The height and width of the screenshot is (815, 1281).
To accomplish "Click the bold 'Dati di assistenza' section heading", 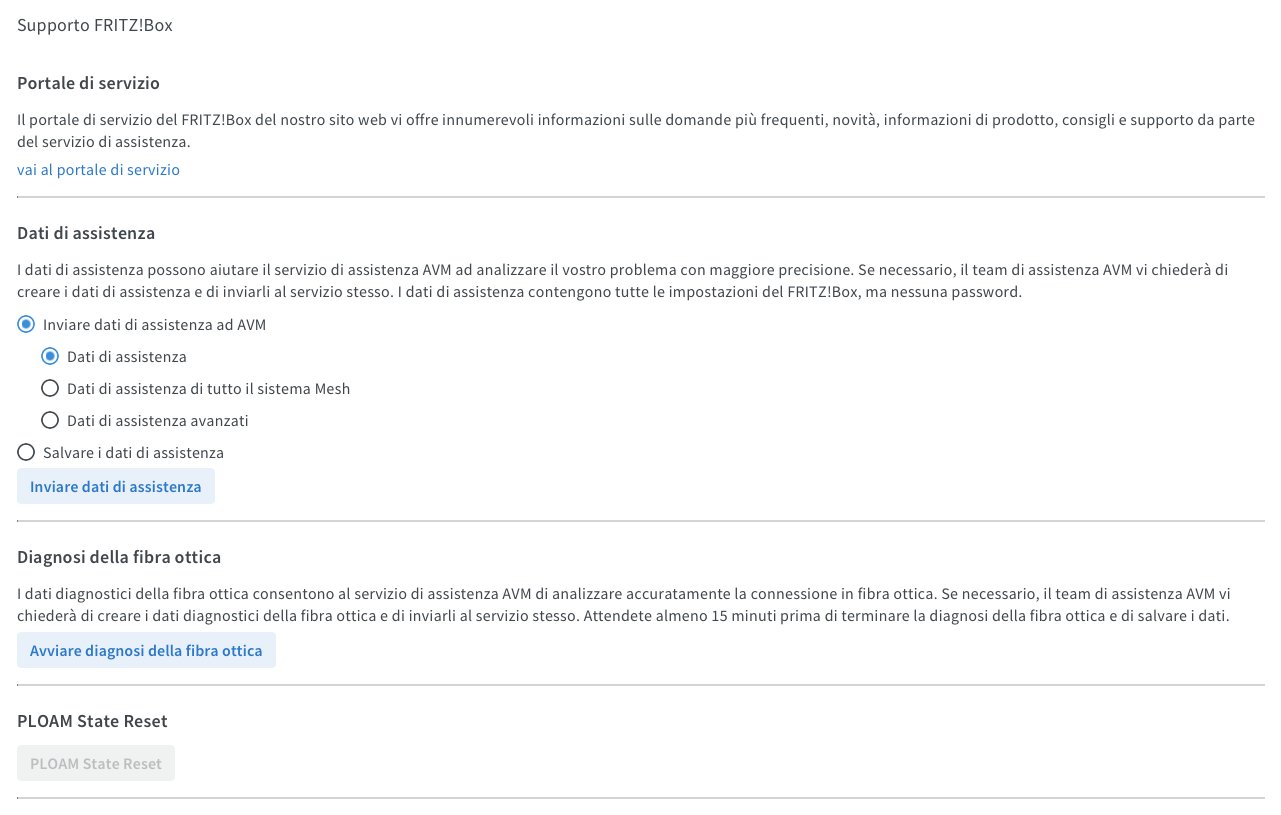I will coord(86,234).
